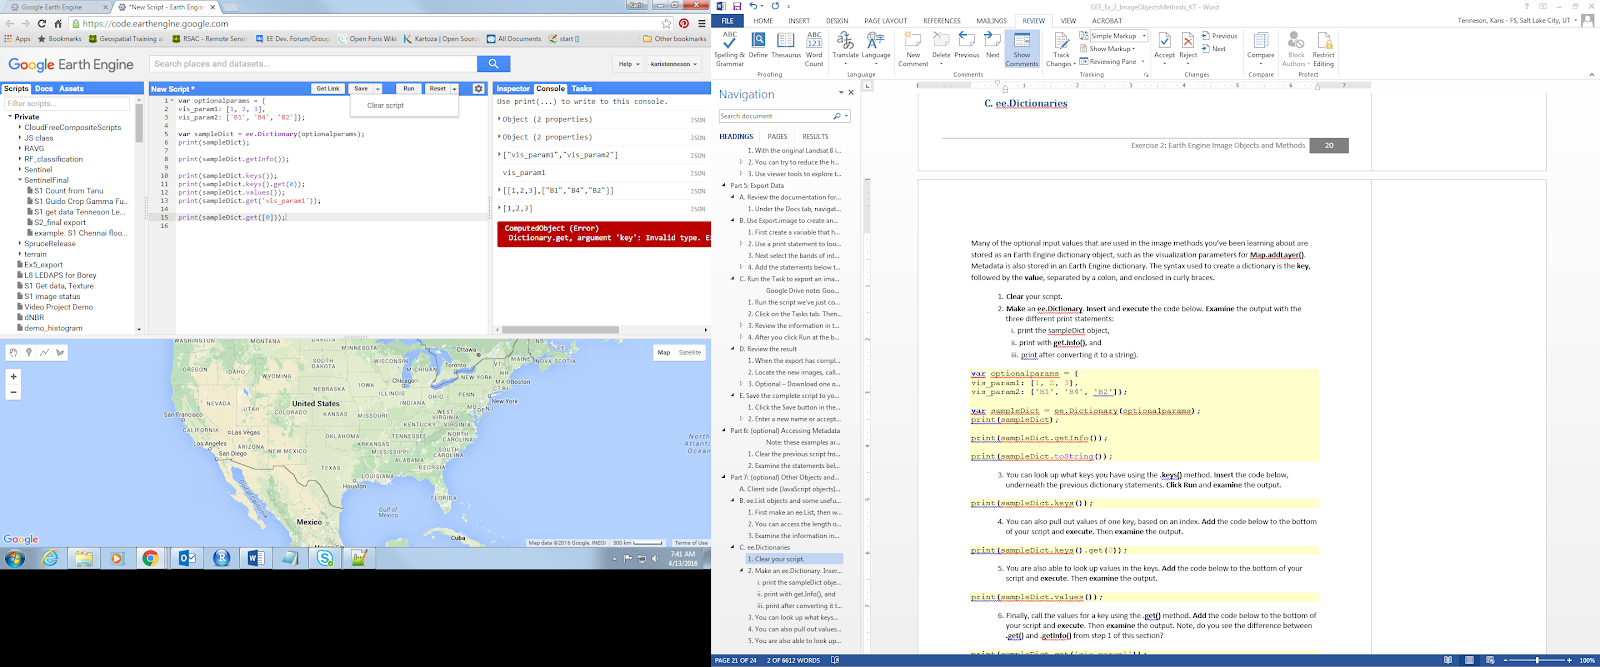The image size is (1600, 667).
Task: Click the Clear script menu option
Action: (385, 105)
